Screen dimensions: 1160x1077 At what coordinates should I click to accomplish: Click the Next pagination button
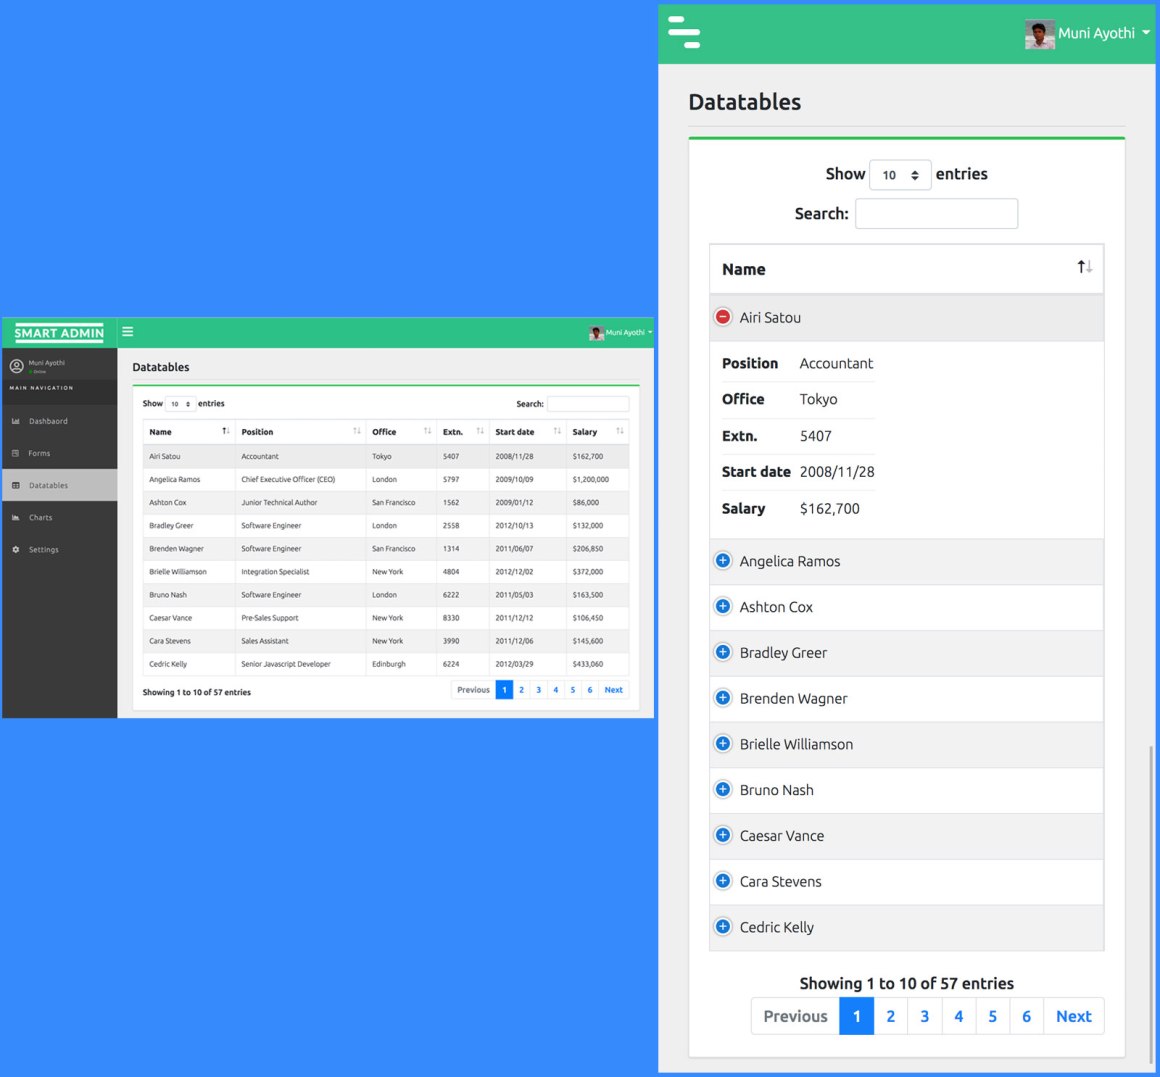click(x=1072, y=1015)
